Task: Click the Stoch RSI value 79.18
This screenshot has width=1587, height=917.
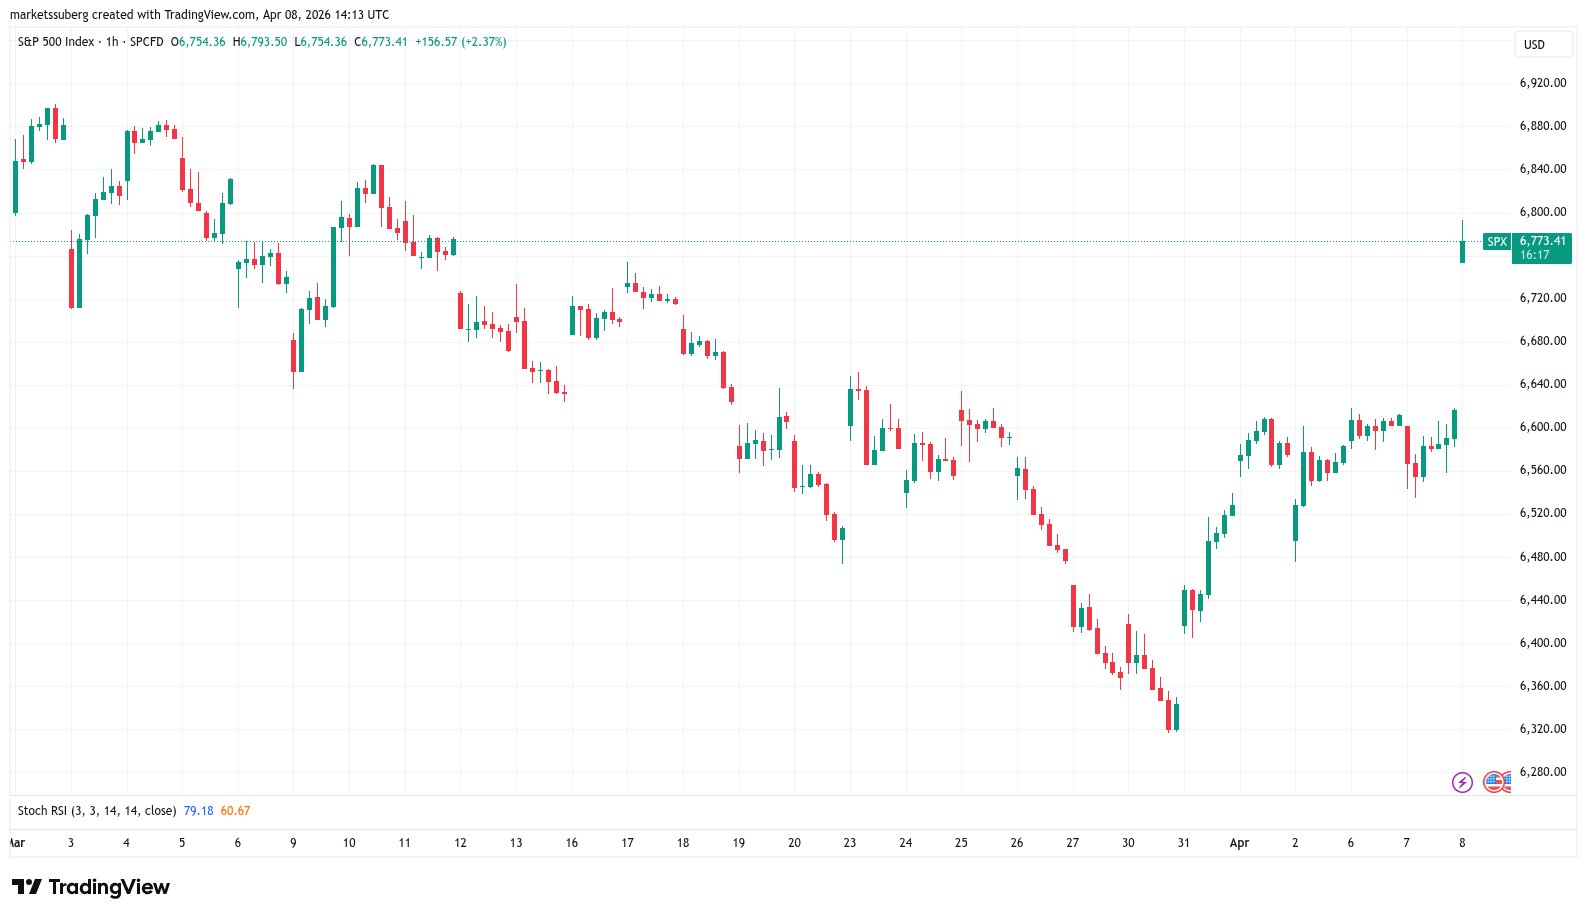Action: coord(198,811)
